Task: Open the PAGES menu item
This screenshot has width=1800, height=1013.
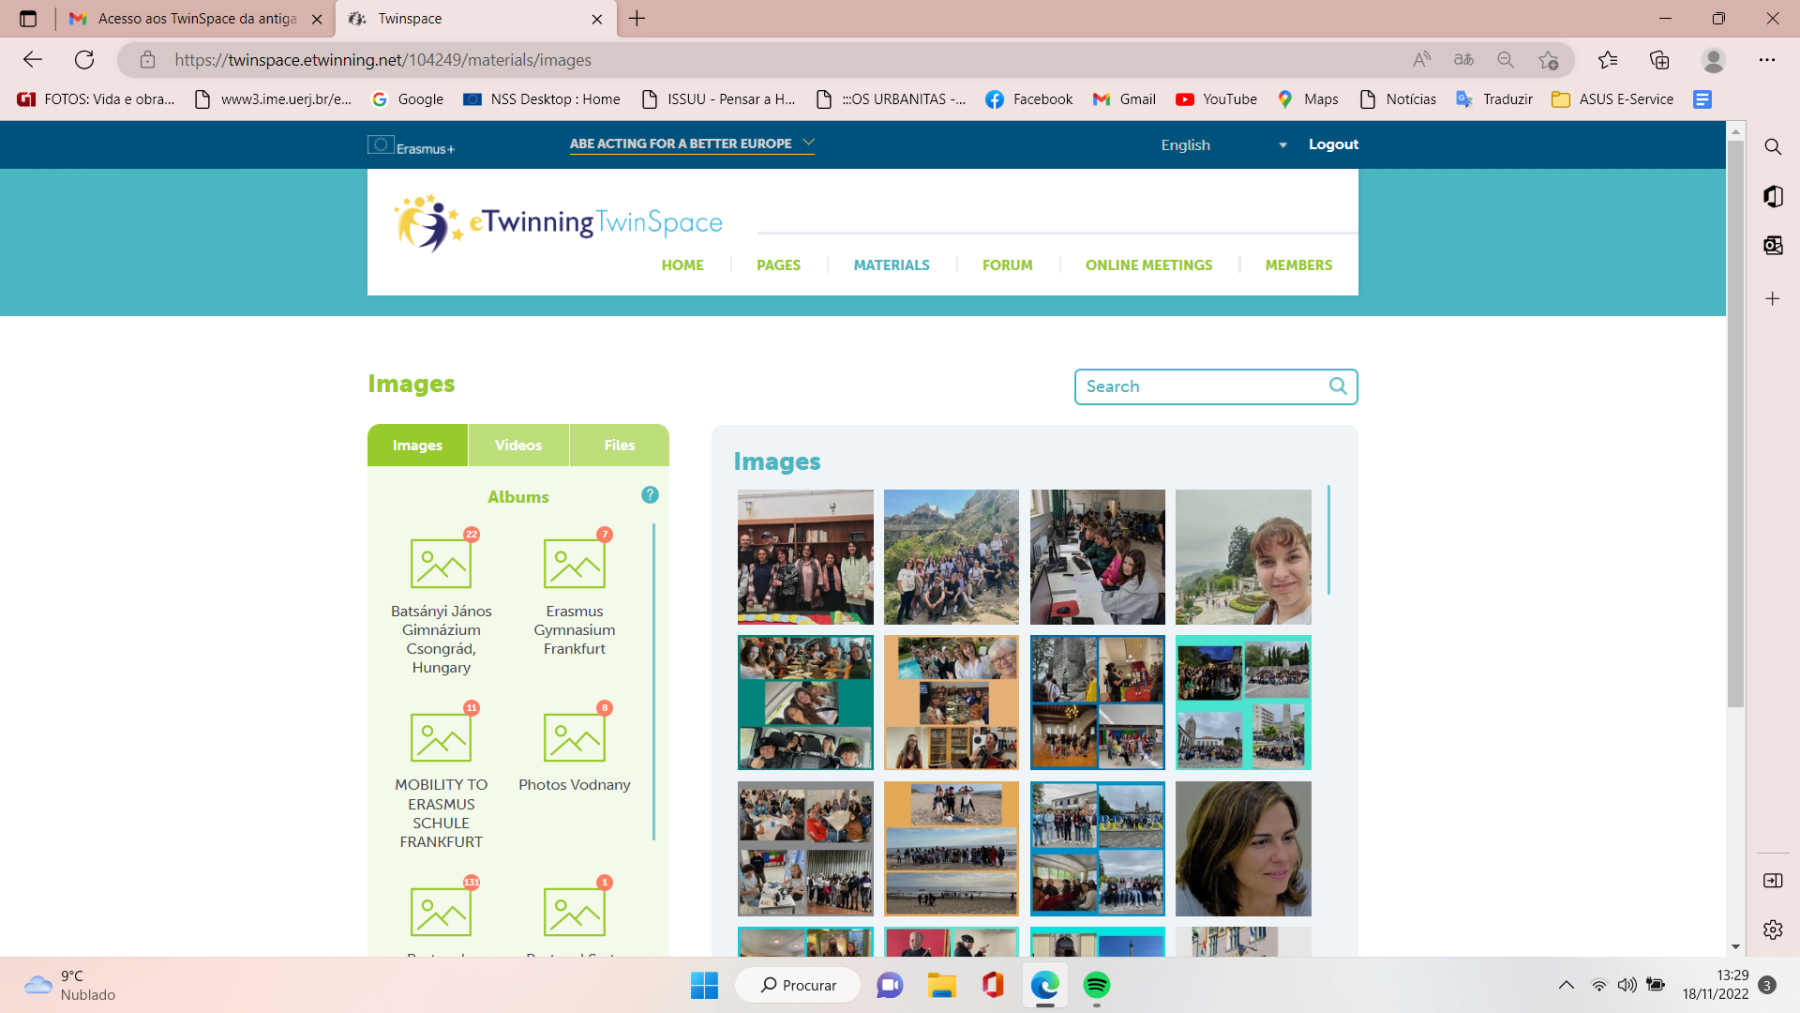Action: (778, 265)
